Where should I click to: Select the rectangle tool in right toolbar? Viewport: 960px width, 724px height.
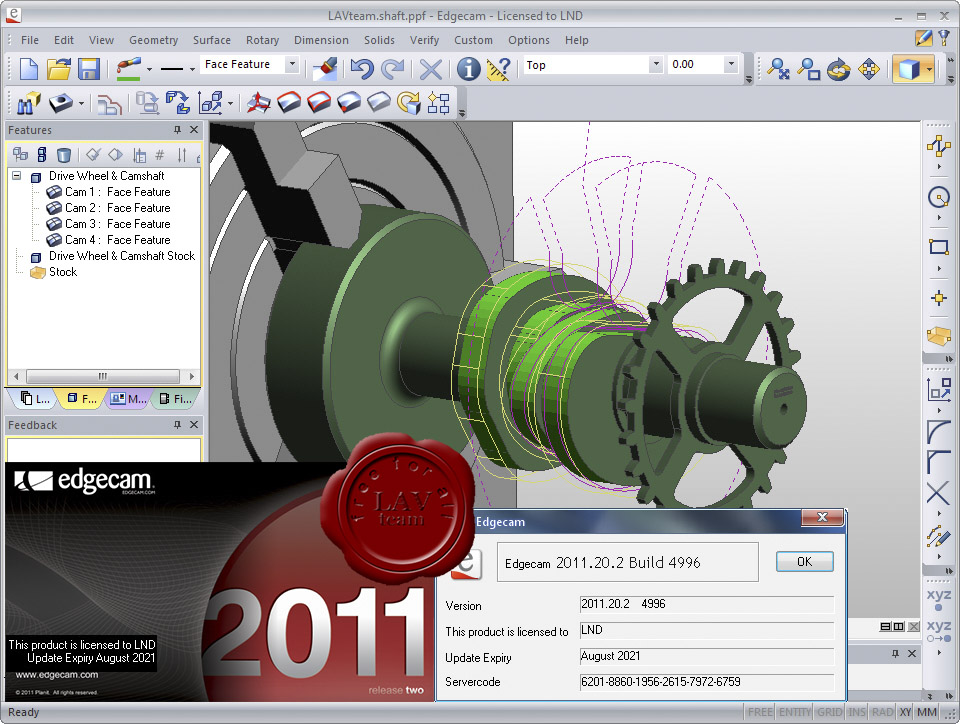tap(939, 247)
